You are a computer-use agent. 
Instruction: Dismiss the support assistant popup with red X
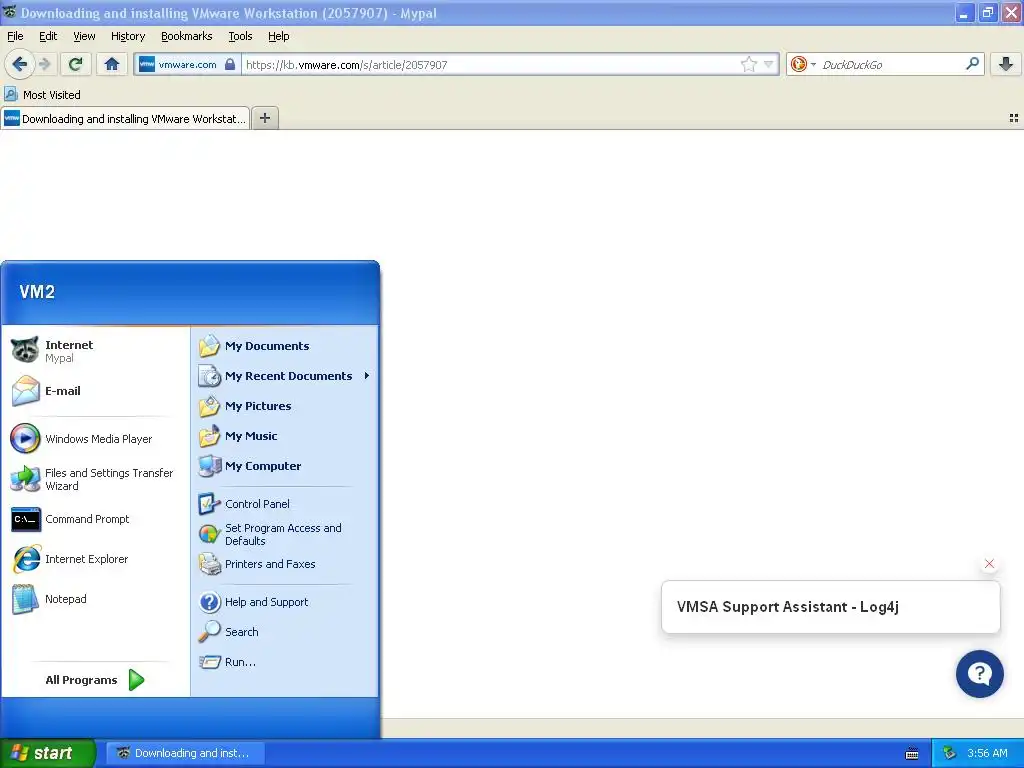[x=989, y=564]
